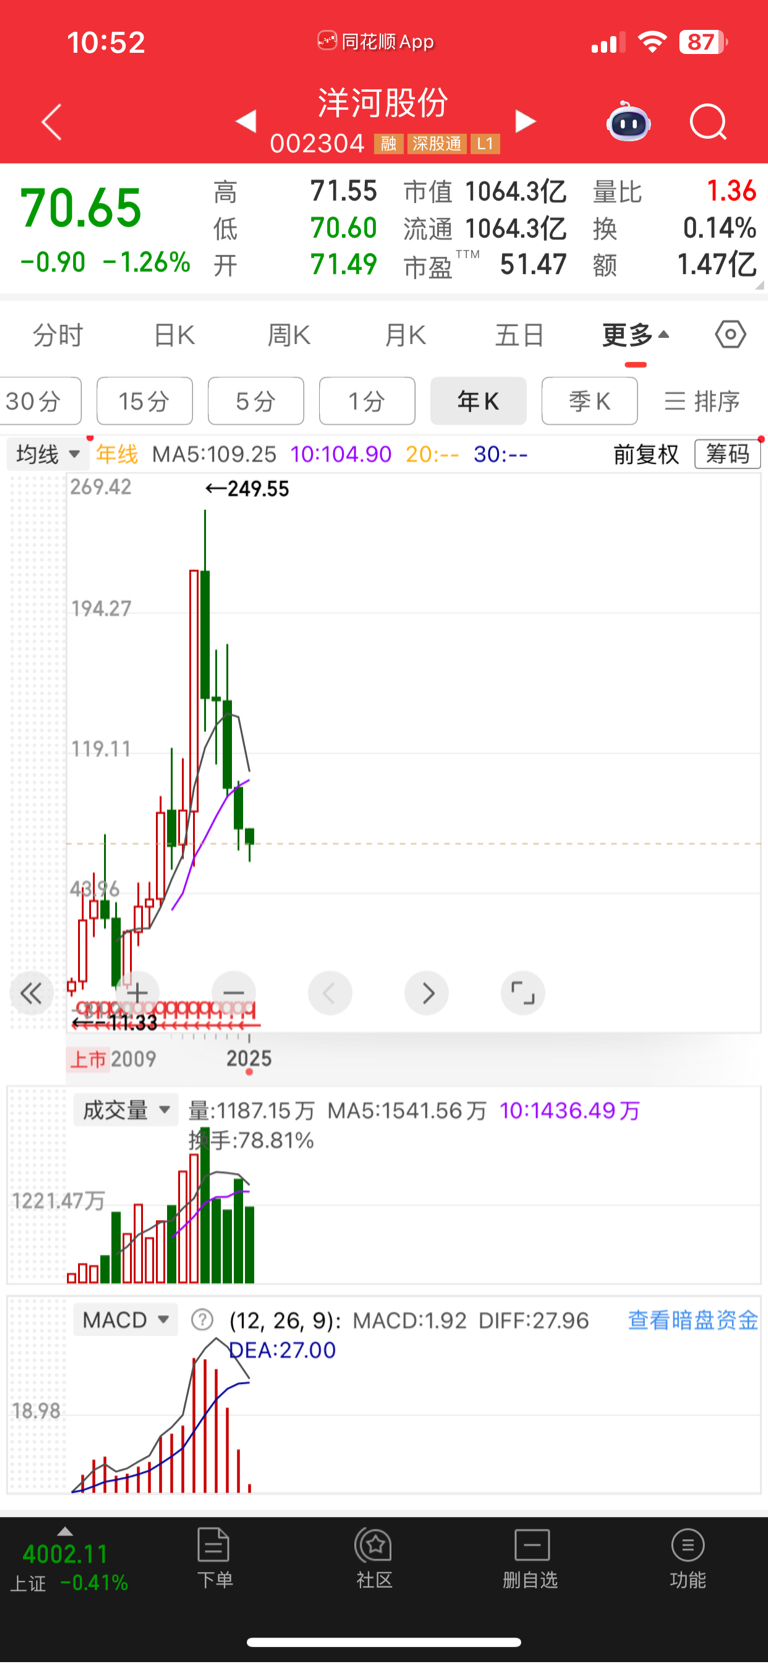Open 下单 order icon in bottom bar
The height and width of the screenshot is (1663, 768).
(214, 1558)
